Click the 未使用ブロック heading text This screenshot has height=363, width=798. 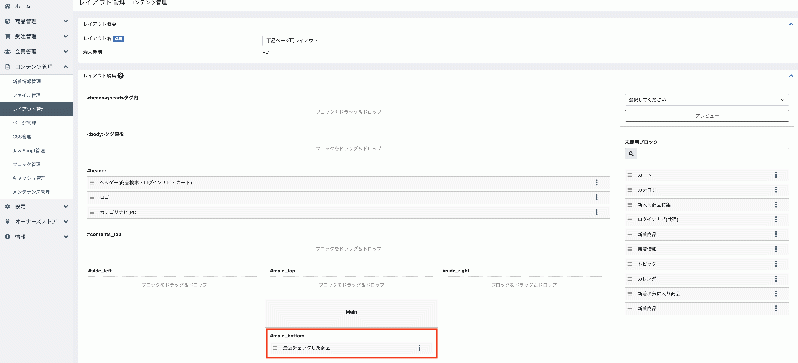(x=642, y=142)
